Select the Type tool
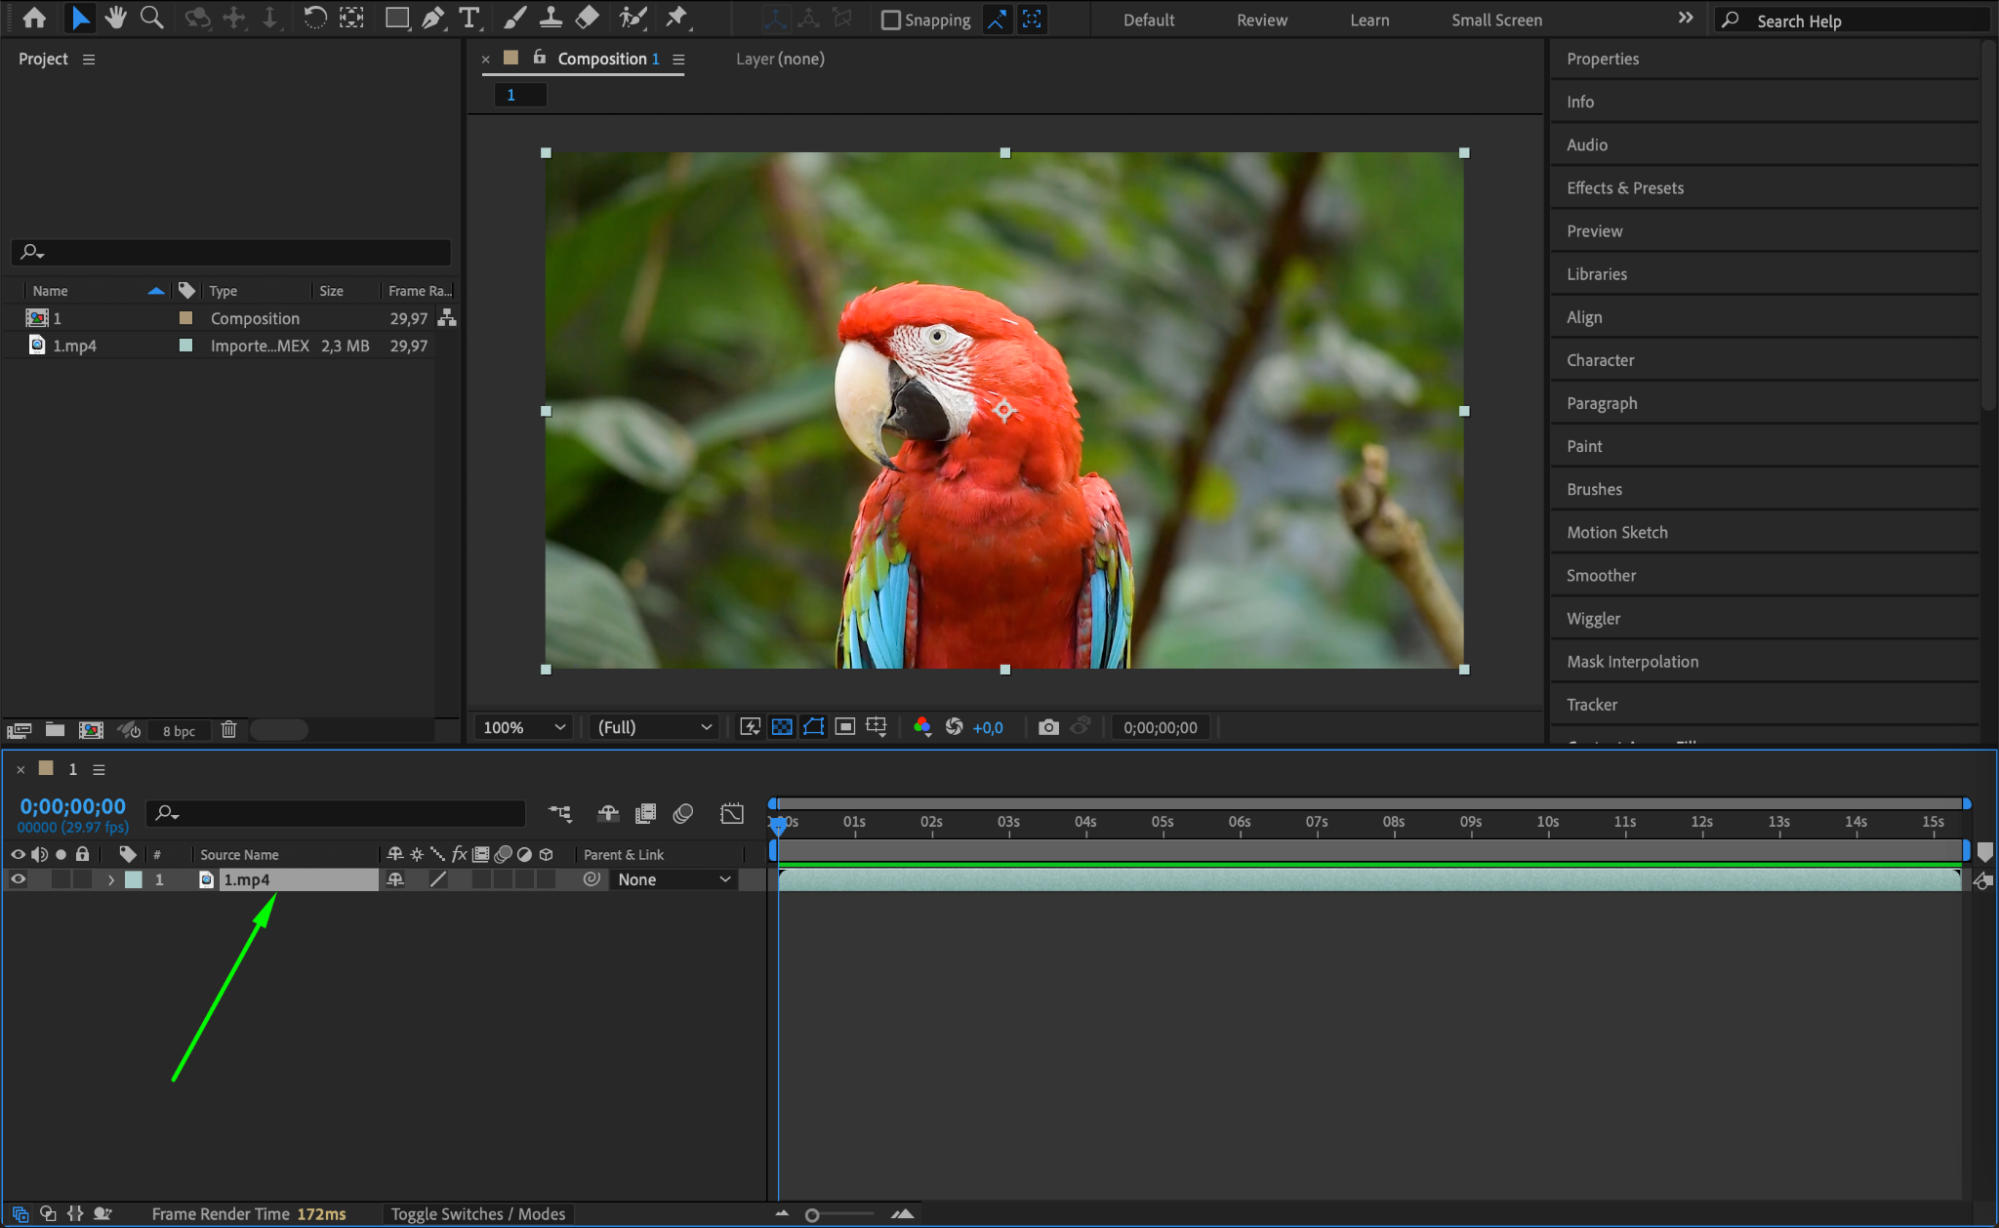Screen dimensions: 1999x1228 pos(468,17)
